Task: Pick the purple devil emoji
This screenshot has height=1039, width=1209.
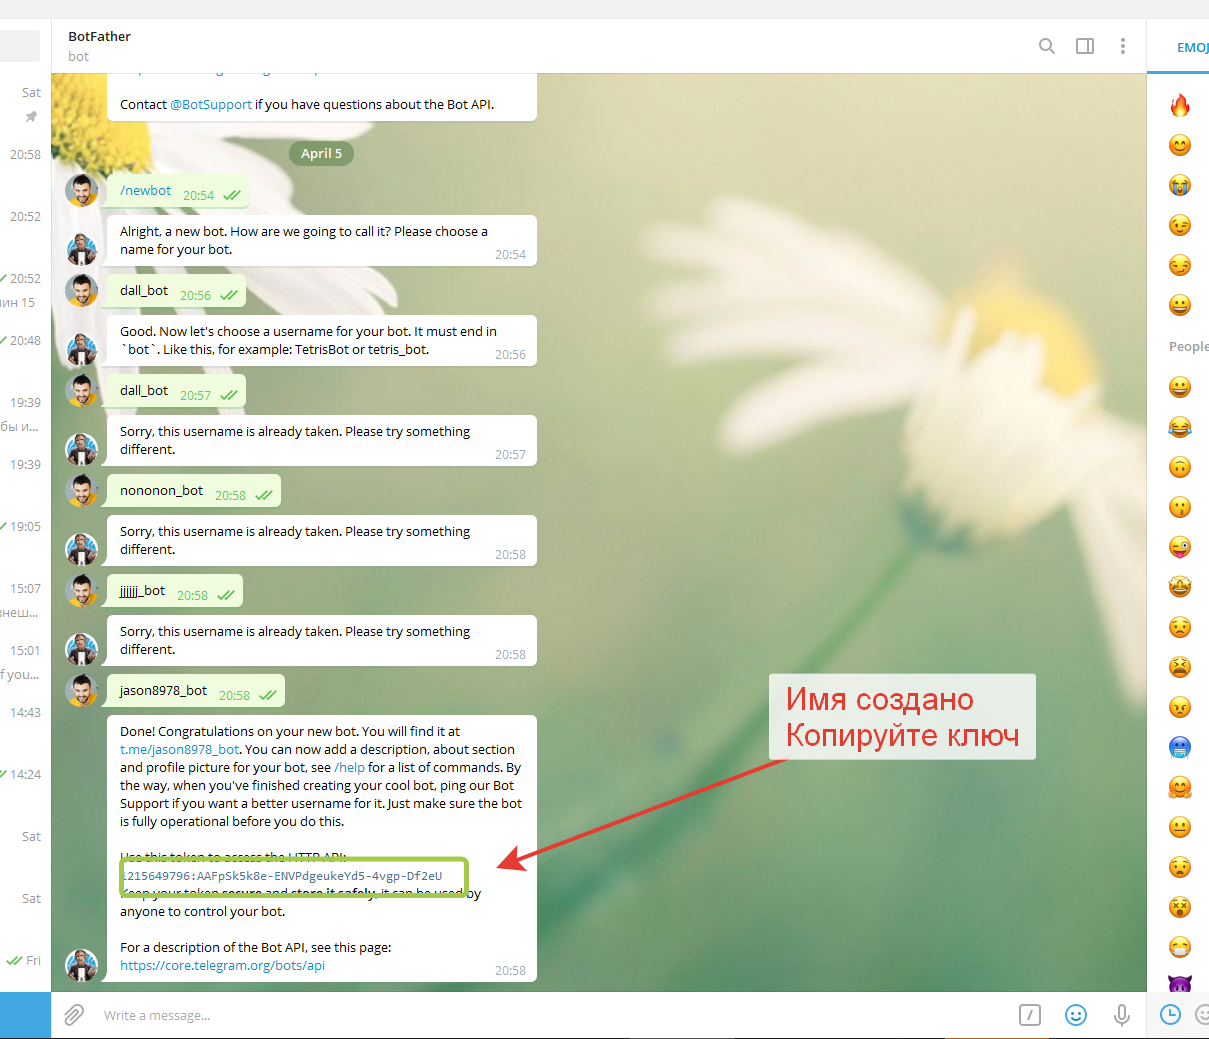Action: [x=1180, y=985]
